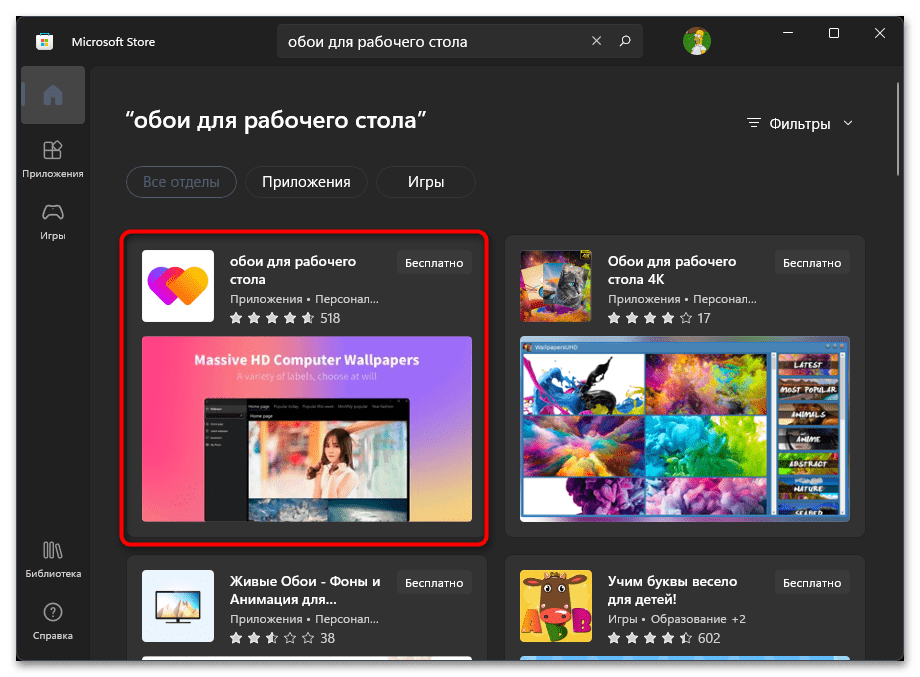Screen dimensions: 920x677
Task: Open the cat icon of Обои для рабочего стола 4K
Action: click(x=556, y=286)
